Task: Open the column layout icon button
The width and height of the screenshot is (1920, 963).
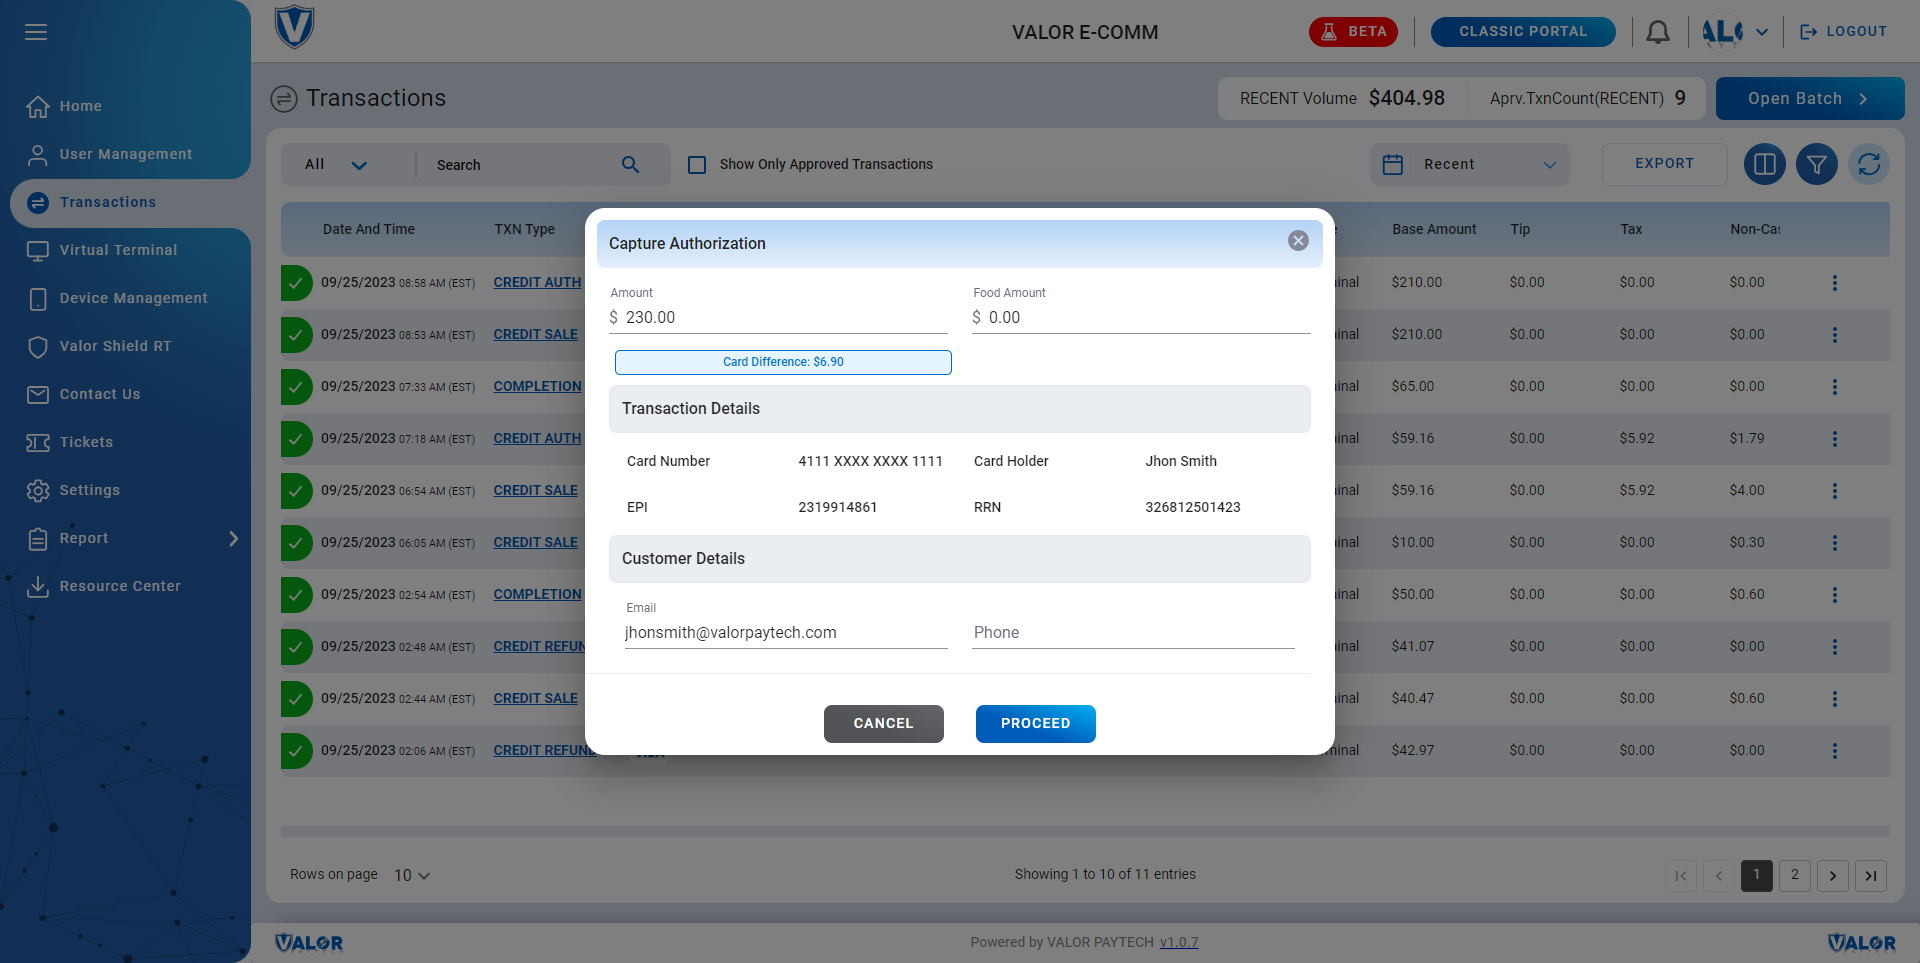Action: click(1765, 164)
